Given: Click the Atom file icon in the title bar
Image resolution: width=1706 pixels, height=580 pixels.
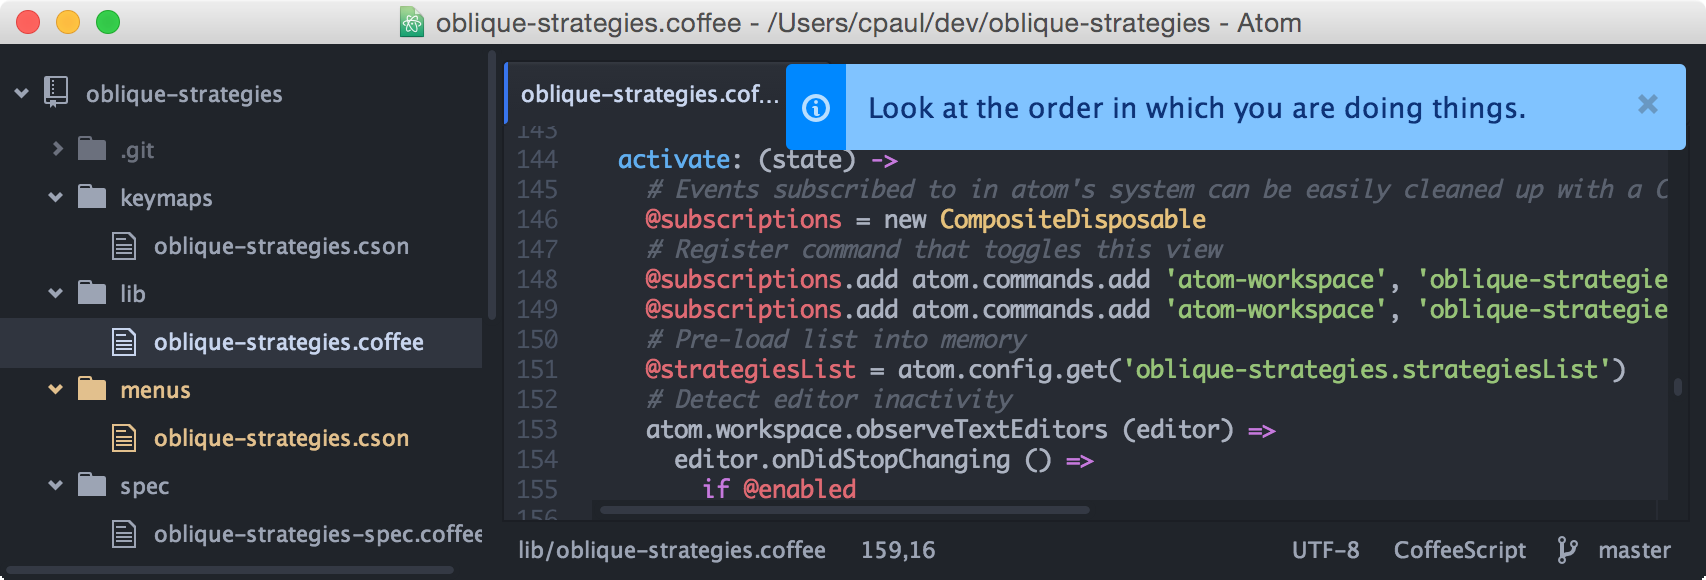Looking at the screenshot, I should (411, 22).
